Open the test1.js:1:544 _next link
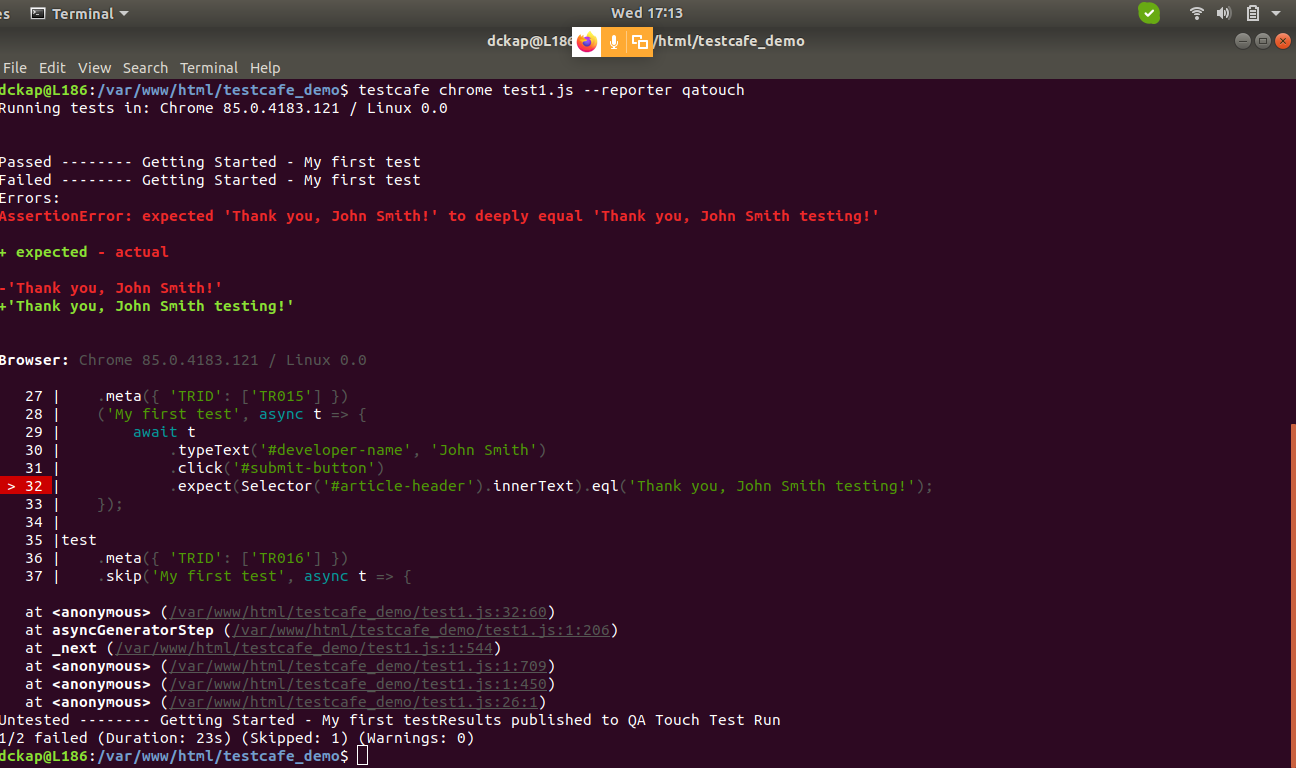This screenshot has height=768, width=1296. tap(303, 648)
